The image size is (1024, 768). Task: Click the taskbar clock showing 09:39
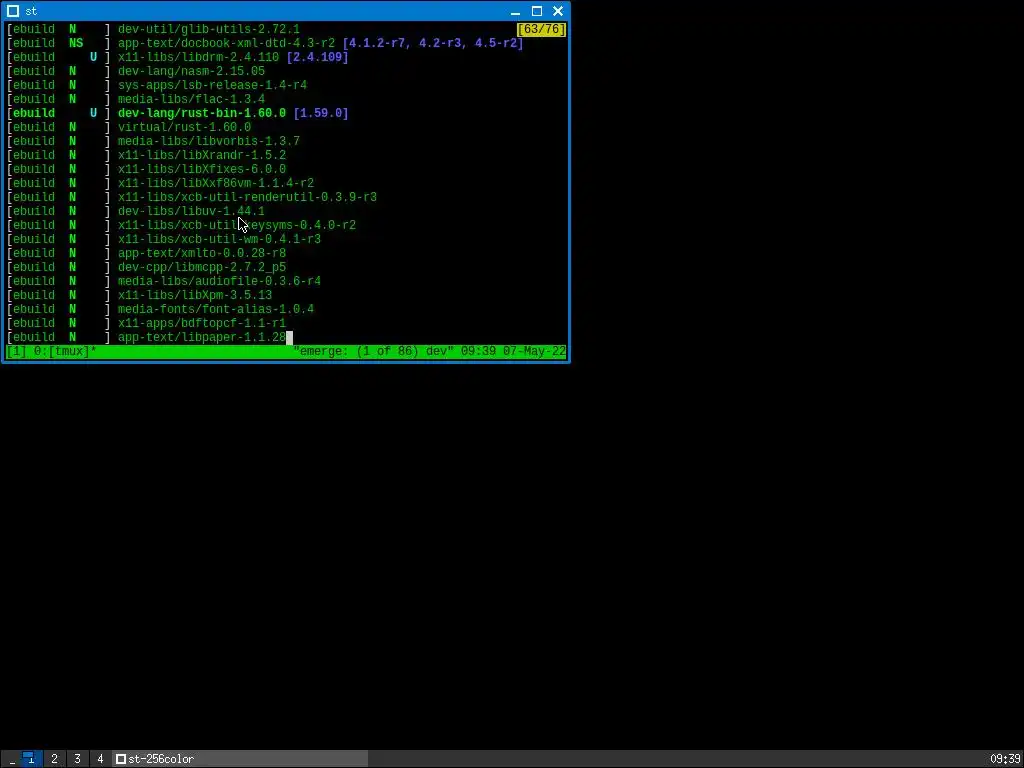click(x=1004, y=759)
